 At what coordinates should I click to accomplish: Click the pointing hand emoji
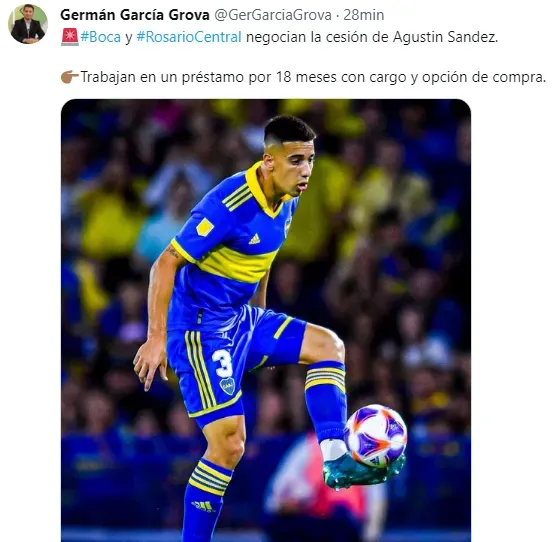pyautogui.click(x=70, y=77)
